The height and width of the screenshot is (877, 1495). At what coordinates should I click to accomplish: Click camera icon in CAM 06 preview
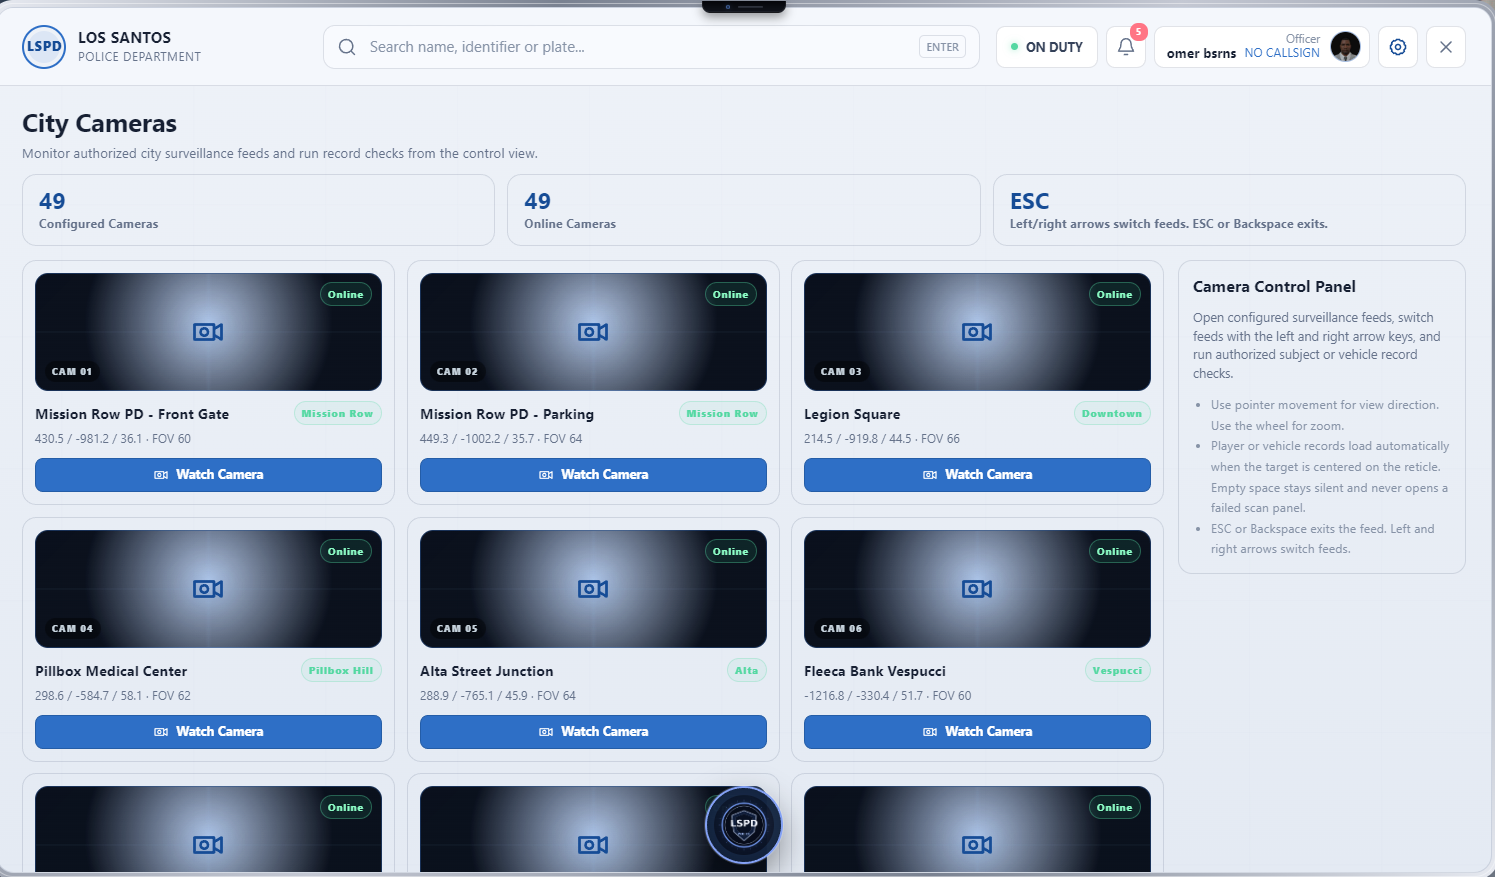pyautogui.click(x=977, y=589)
